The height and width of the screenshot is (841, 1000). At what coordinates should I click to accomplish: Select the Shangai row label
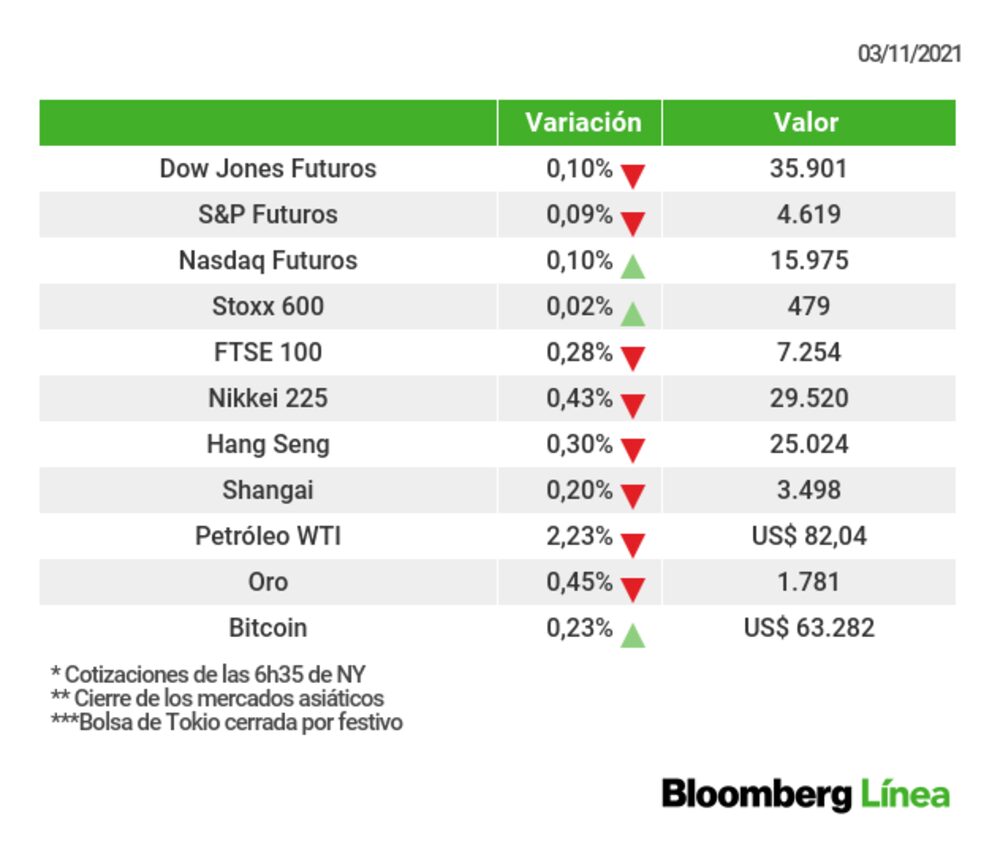click(x=268, y=490)
